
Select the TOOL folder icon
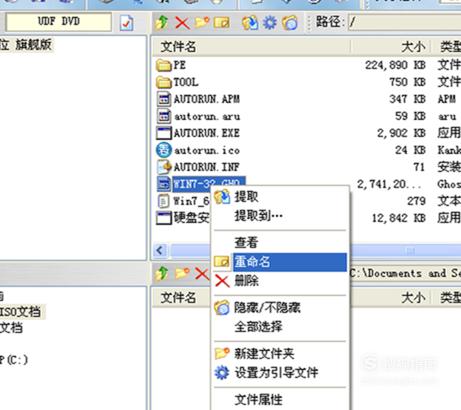point(164,82)
